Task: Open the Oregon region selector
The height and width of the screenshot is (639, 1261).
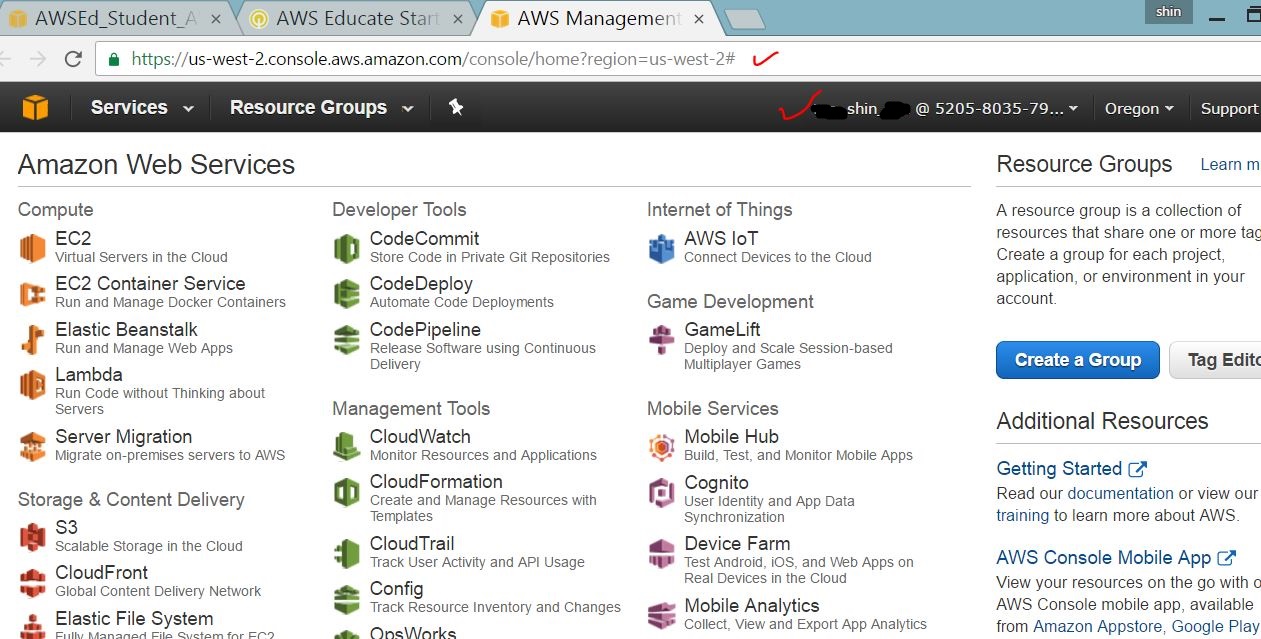Action: [x=1138, y=109]
